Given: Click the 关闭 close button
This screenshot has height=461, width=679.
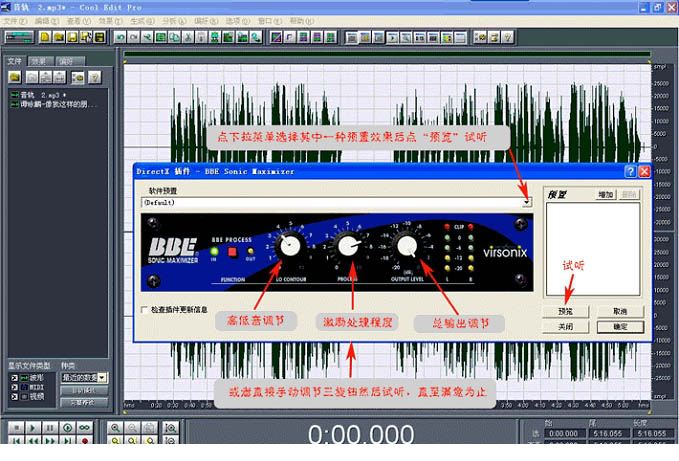Looking at the screenshot, I should [x=566, y=326].
